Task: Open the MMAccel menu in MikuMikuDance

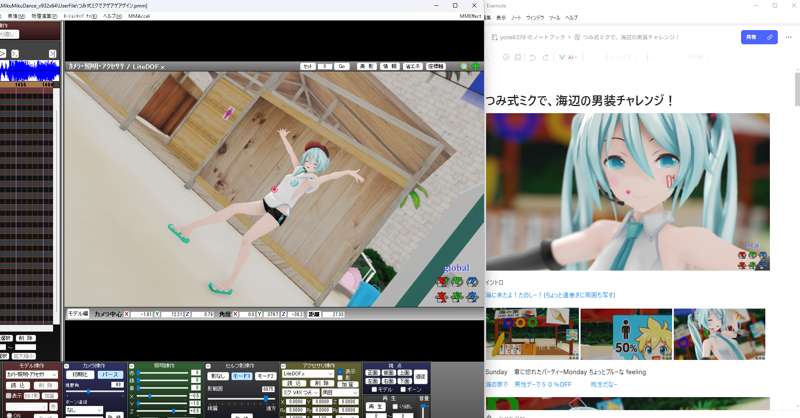Action: pos(139,16)
